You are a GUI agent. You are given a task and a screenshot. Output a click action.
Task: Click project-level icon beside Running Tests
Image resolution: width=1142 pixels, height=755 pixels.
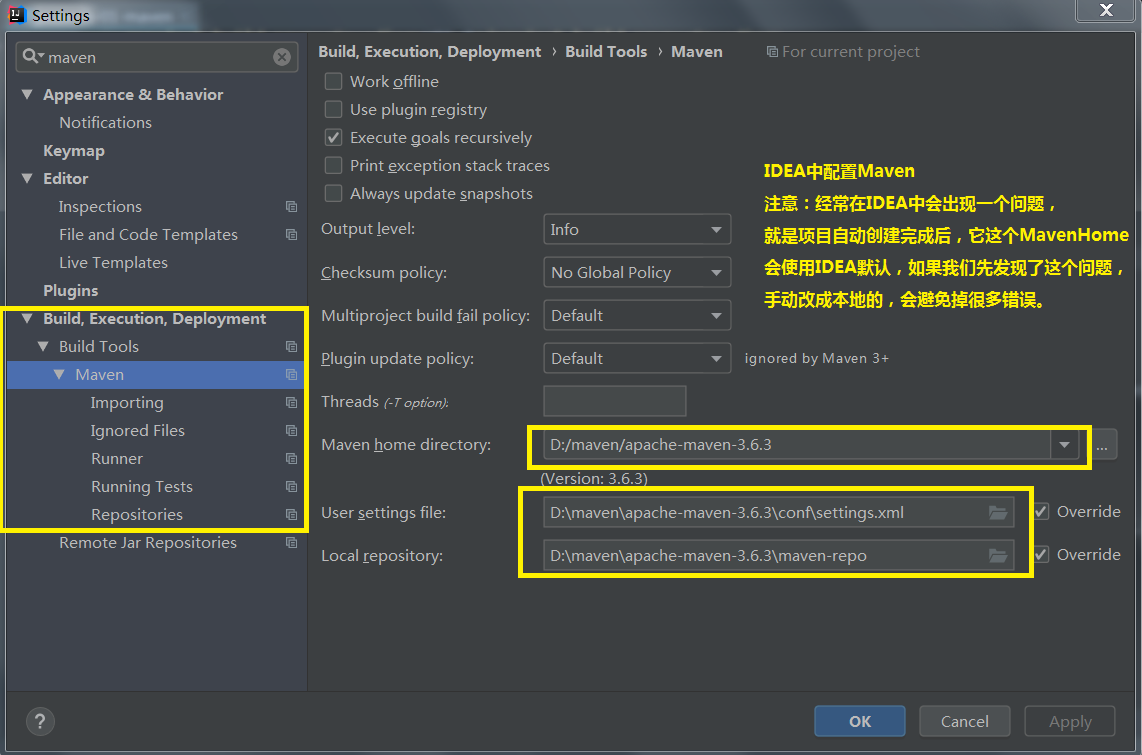pos(291,486)
